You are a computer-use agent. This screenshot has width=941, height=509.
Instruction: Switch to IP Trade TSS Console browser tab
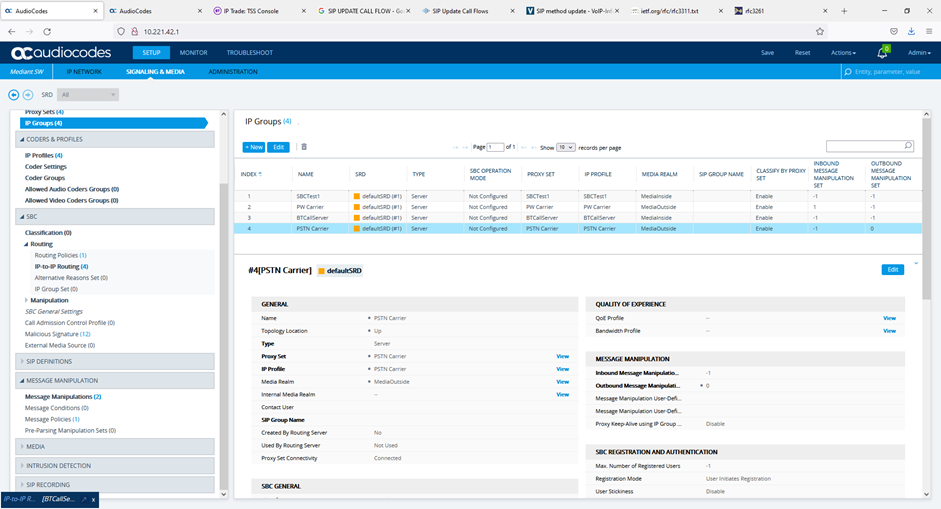point(259,11)
